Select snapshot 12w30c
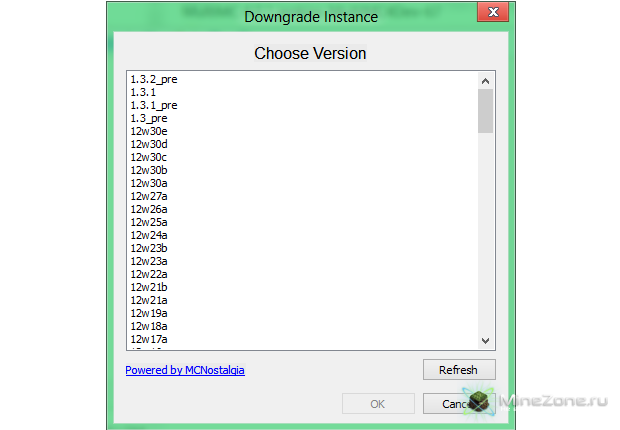Image resolution: width=620 pixels, height=430 pixels. pyautogui.click(x=149, y=157)
